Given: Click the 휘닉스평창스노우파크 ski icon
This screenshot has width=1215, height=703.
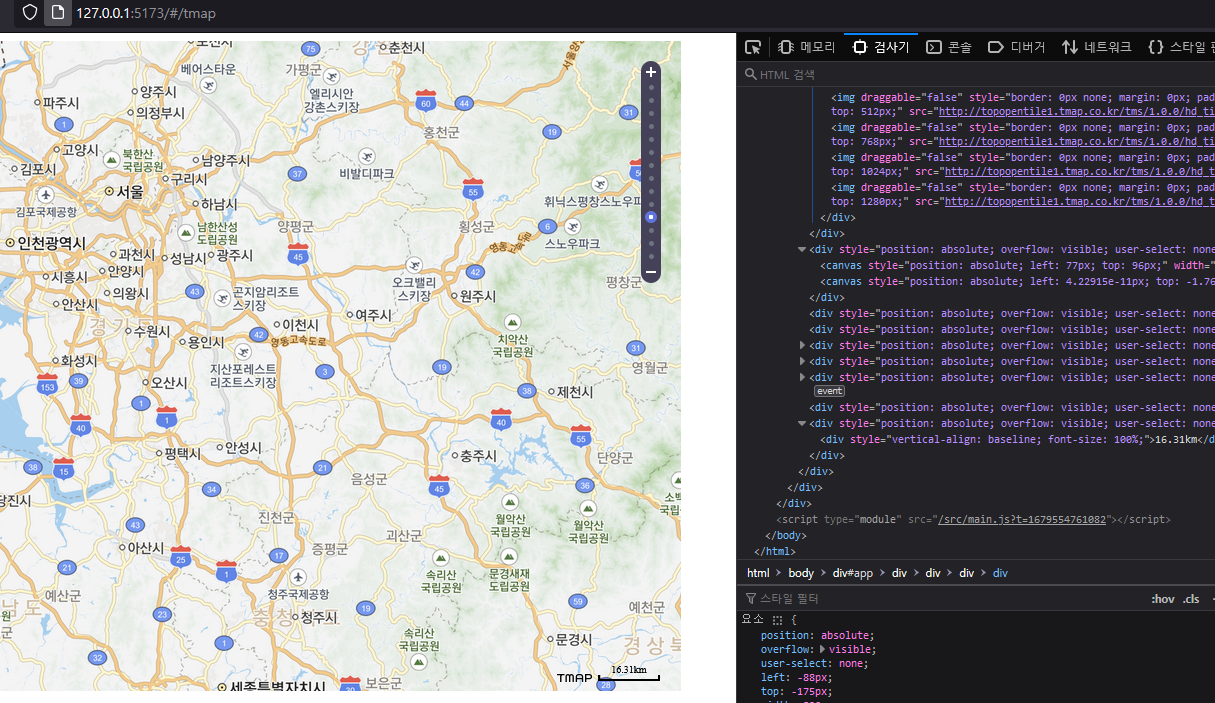Looking at the screenshot, I should [x=599, y=184].
